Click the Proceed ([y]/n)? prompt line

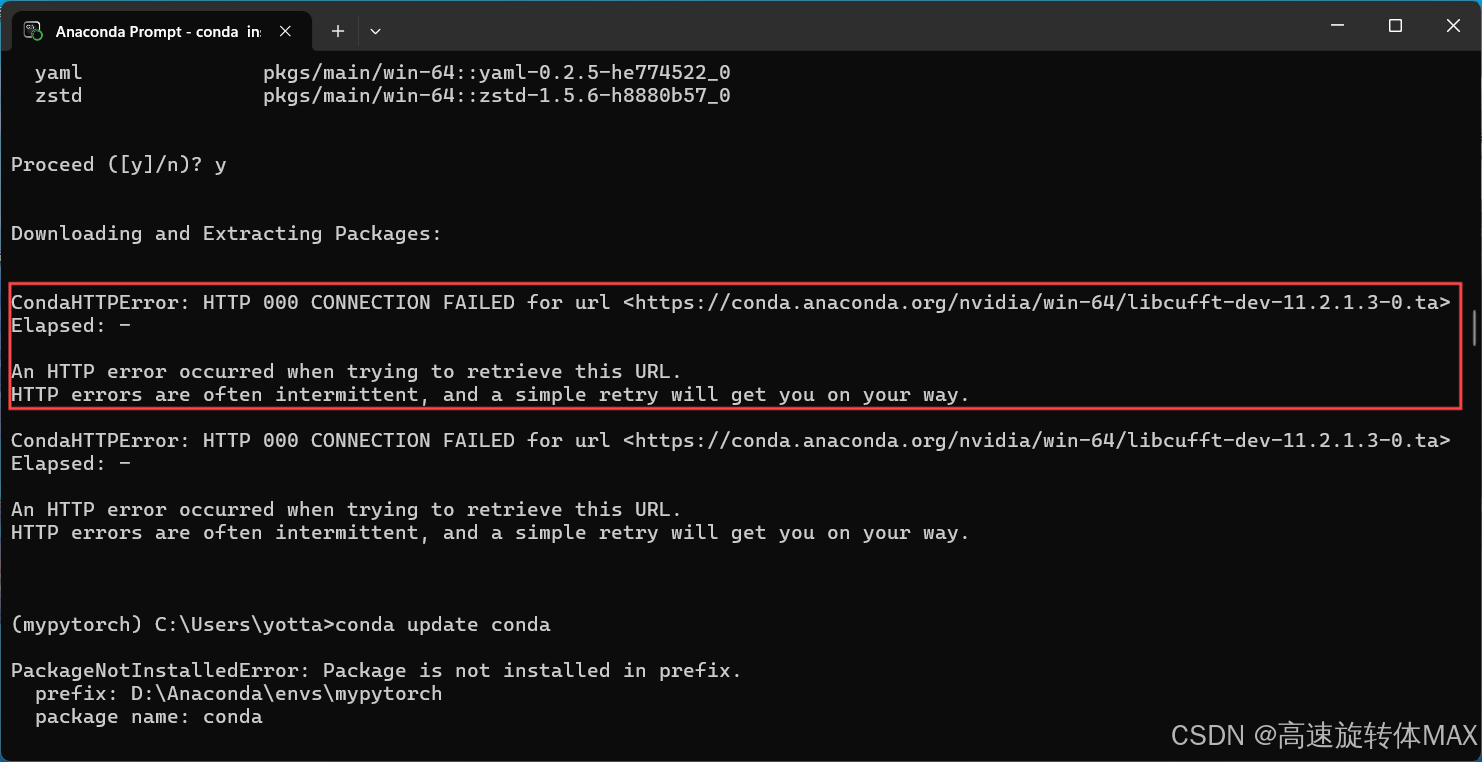(x=115, y=164)
